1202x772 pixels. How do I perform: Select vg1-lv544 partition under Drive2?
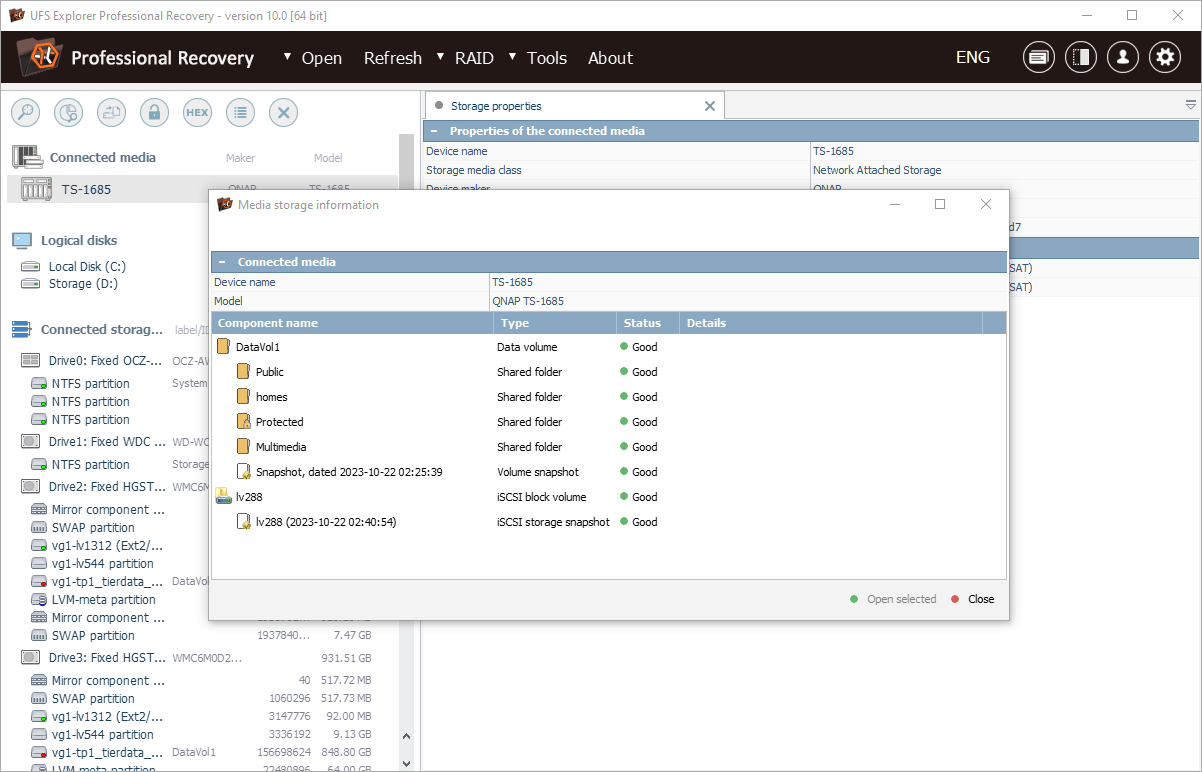pyautogui.click(x=102, y=563)
